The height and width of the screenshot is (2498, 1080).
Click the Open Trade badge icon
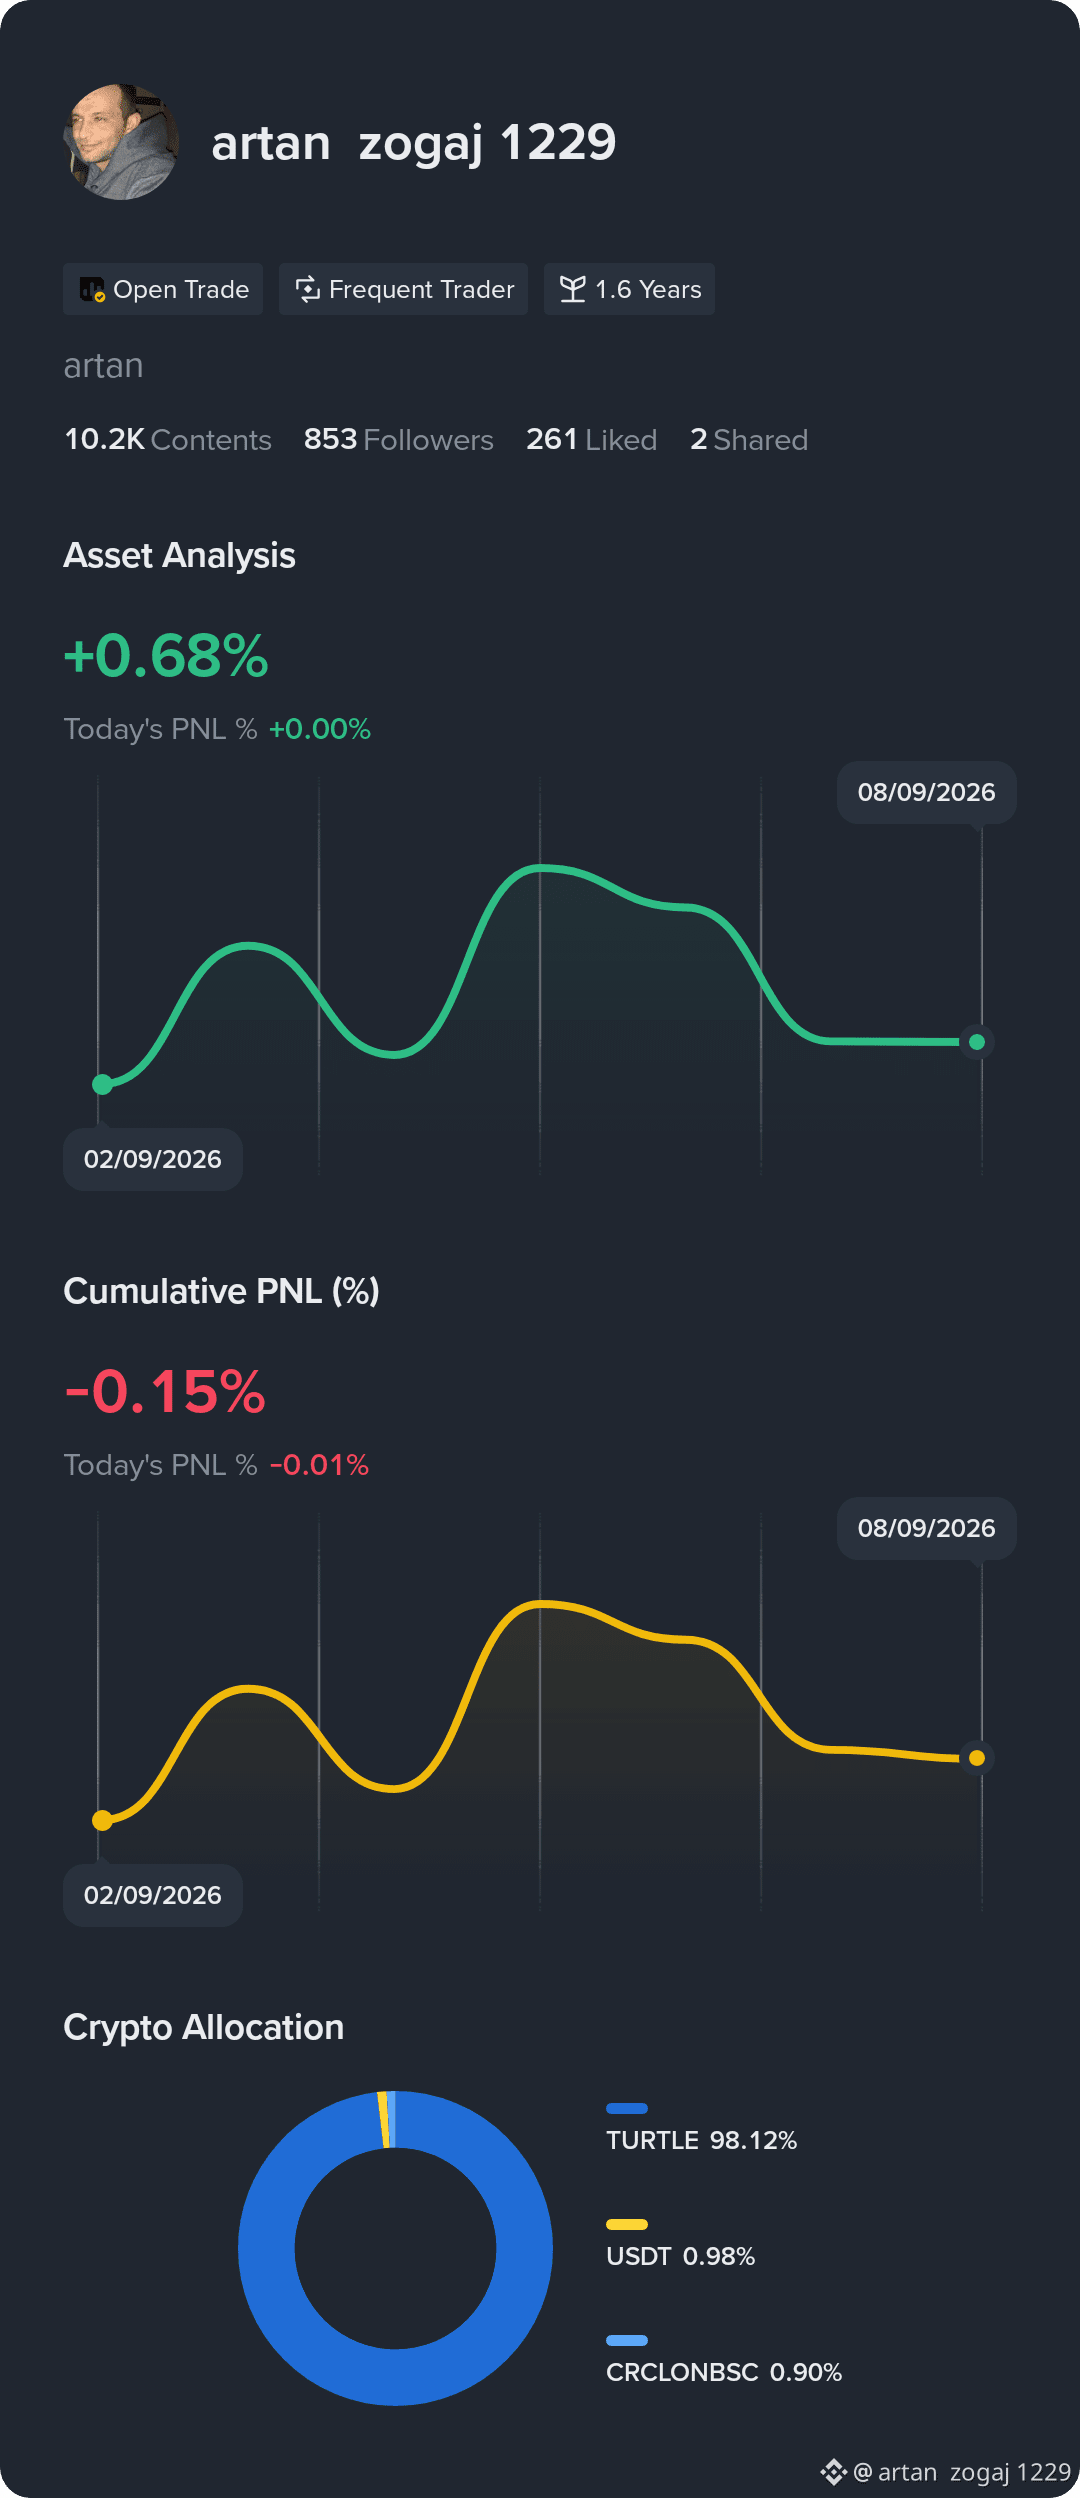click(x=92, y=290)
